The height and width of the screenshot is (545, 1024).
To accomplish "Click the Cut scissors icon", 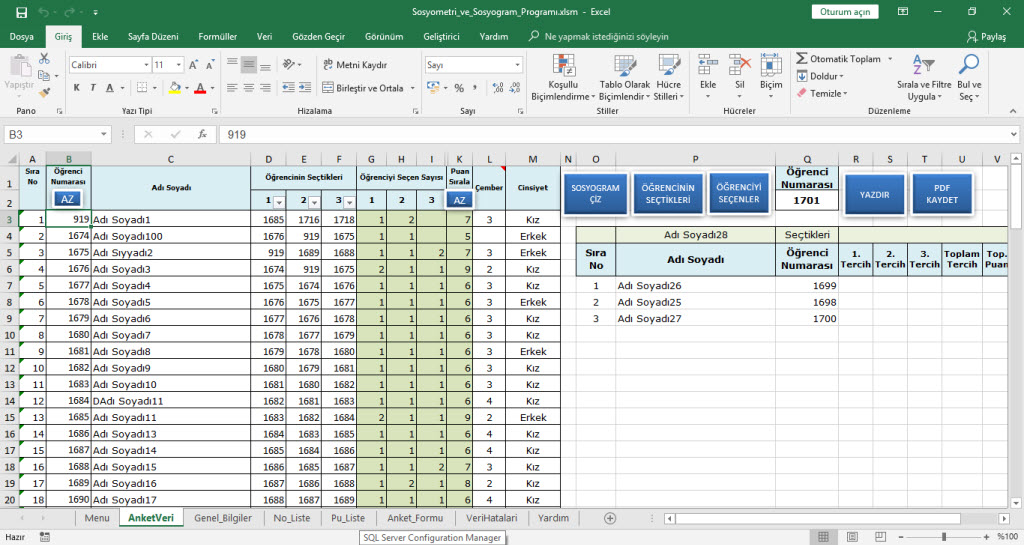I will 44,59.
